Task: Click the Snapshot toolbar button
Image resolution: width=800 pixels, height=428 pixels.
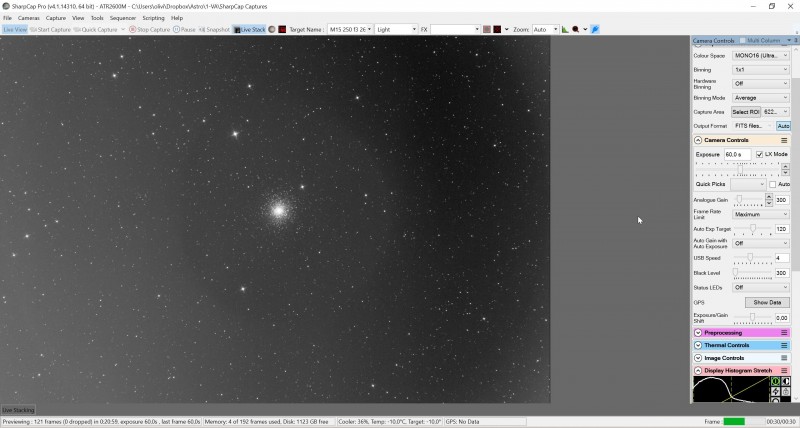Action: (x=214, y=30)
